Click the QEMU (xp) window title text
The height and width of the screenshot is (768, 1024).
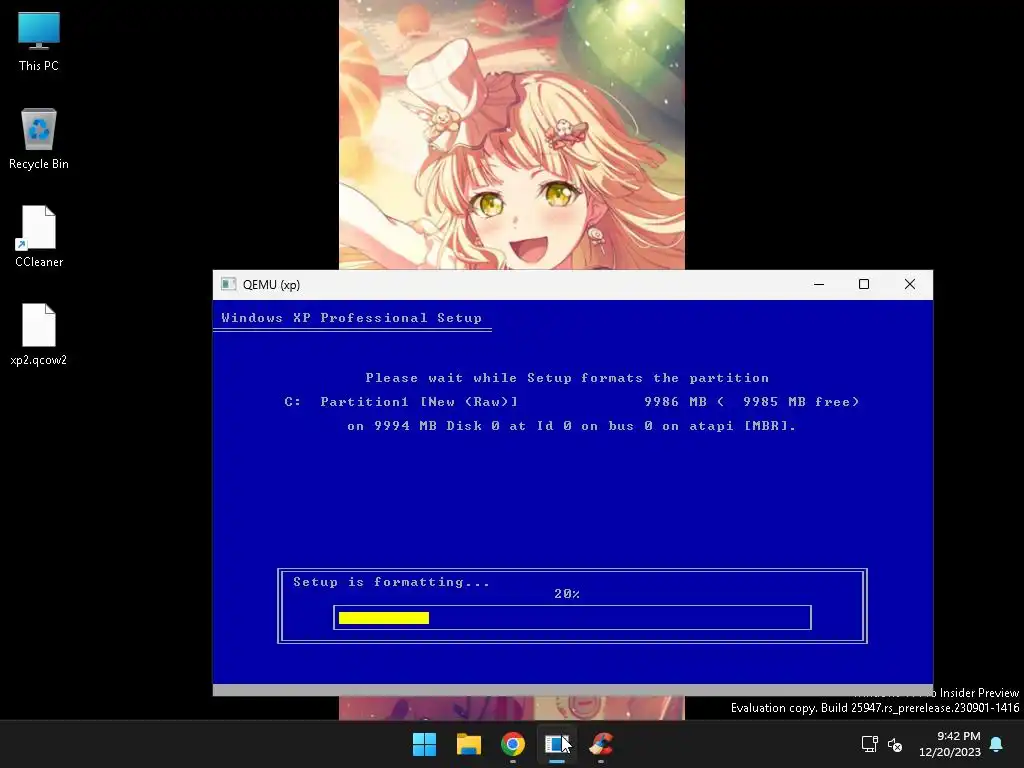point(271,285)
